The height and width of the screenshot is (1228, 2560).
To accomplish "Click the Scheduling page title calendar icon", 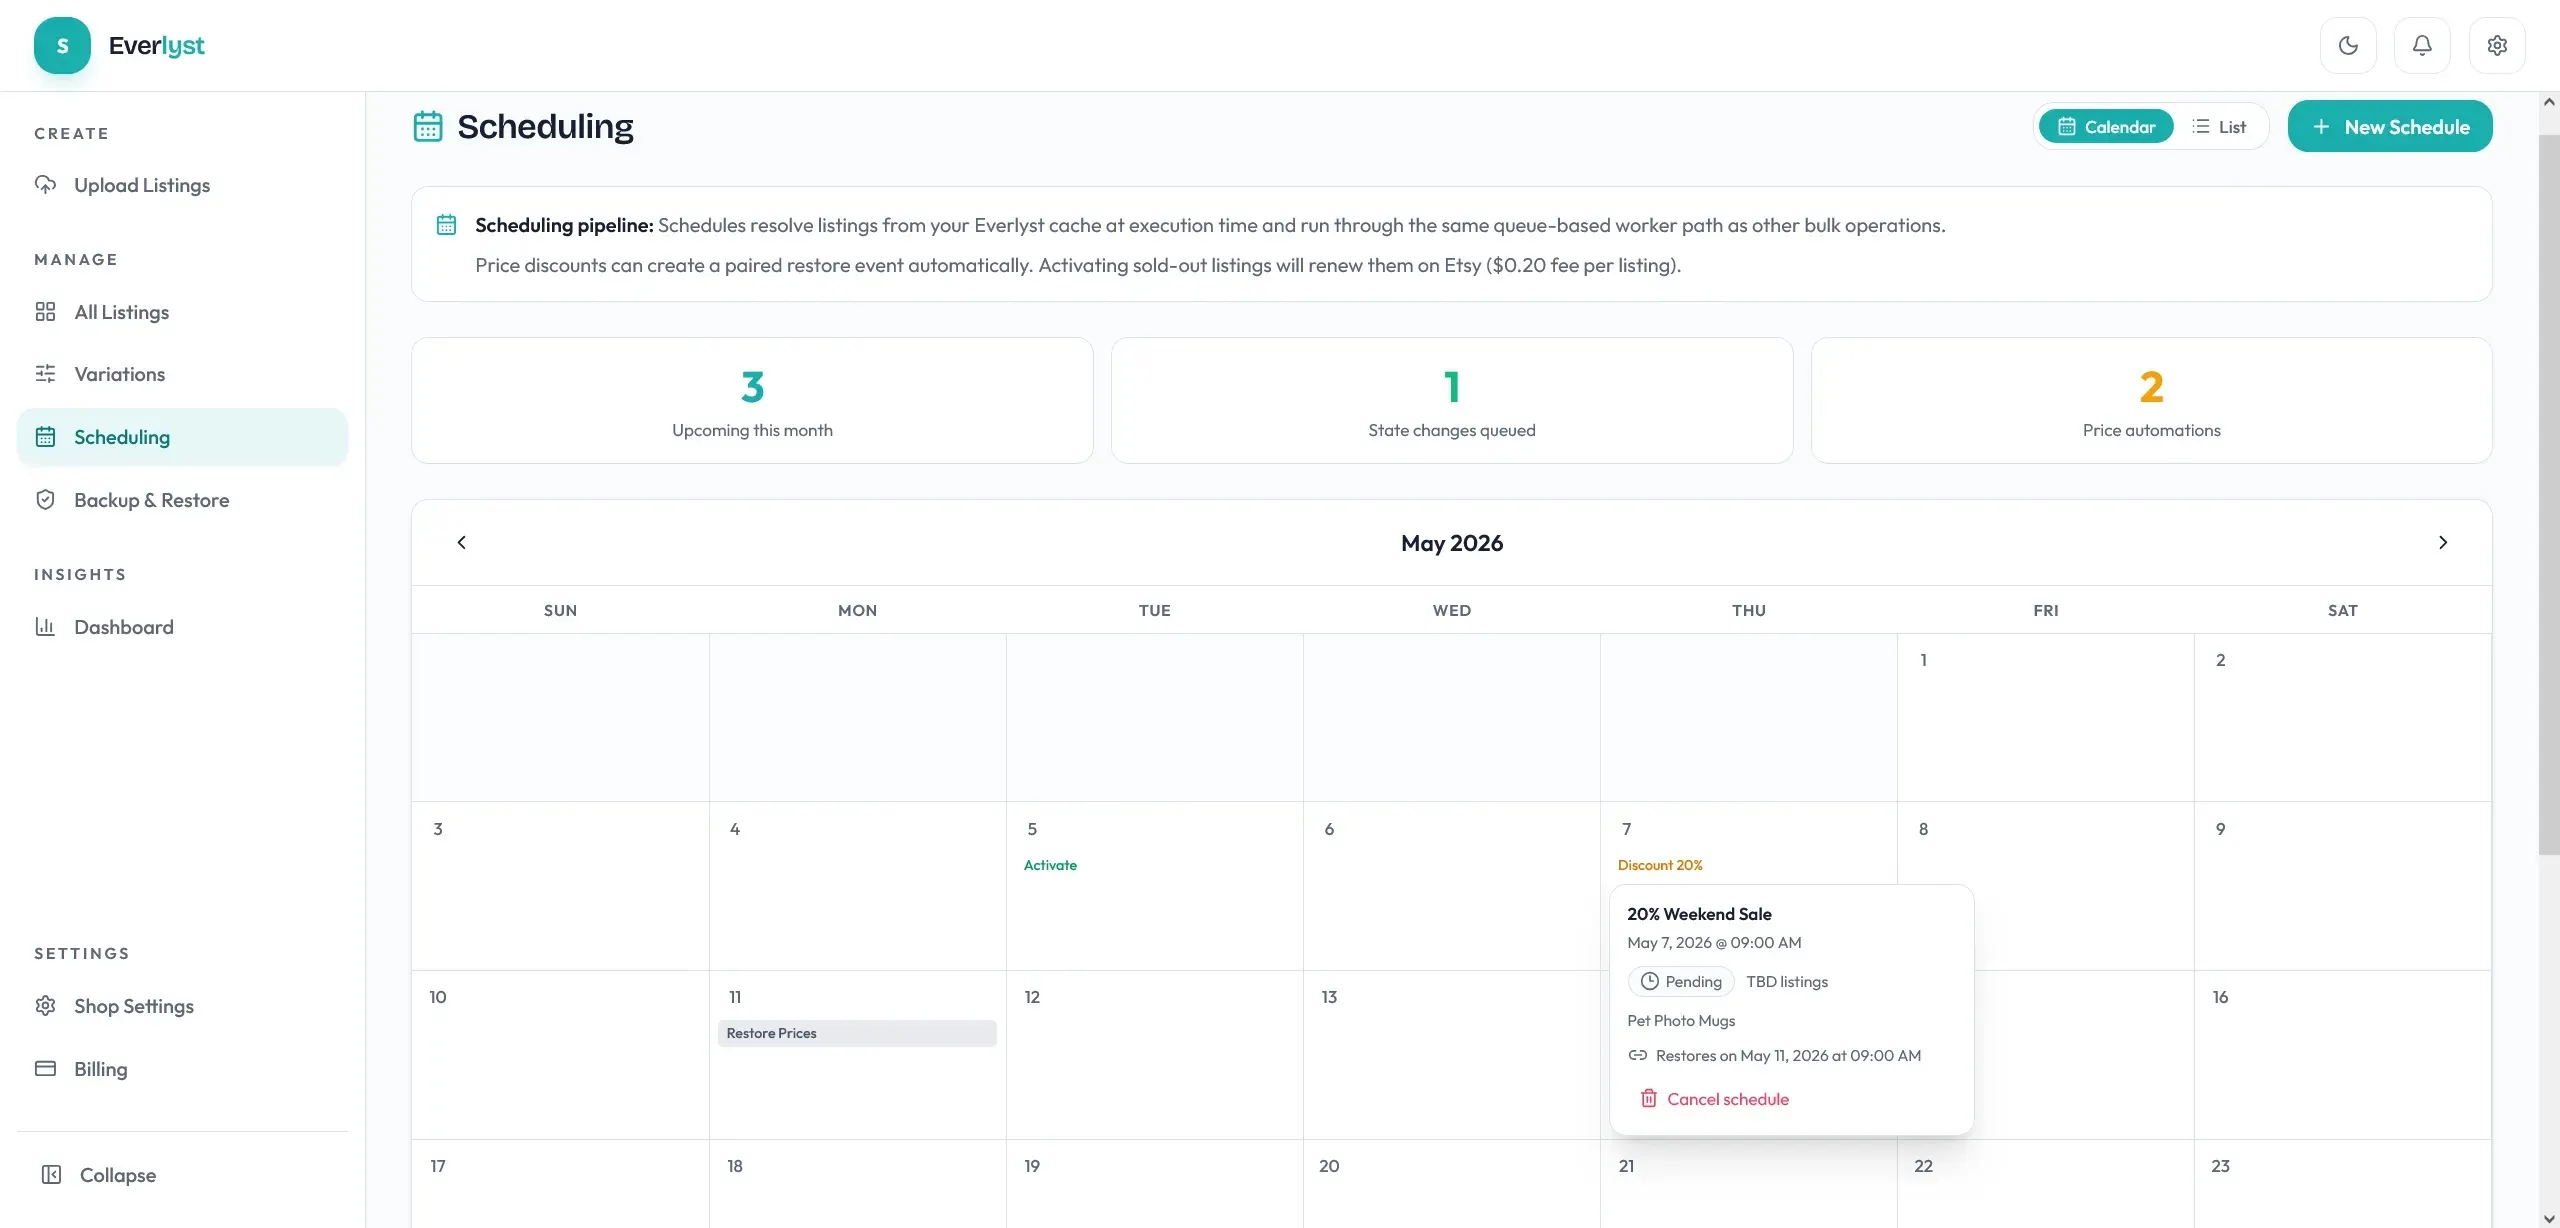I will tap(428, 127).
